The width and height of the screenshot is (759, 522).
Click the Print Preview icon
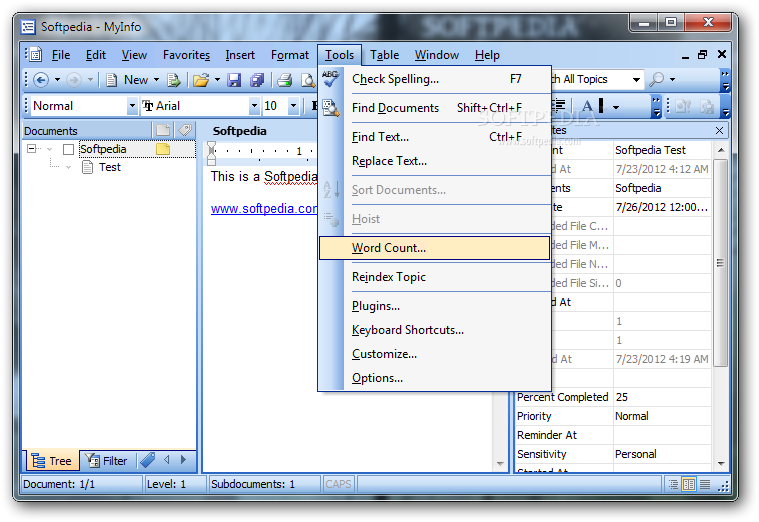point(308,80)
